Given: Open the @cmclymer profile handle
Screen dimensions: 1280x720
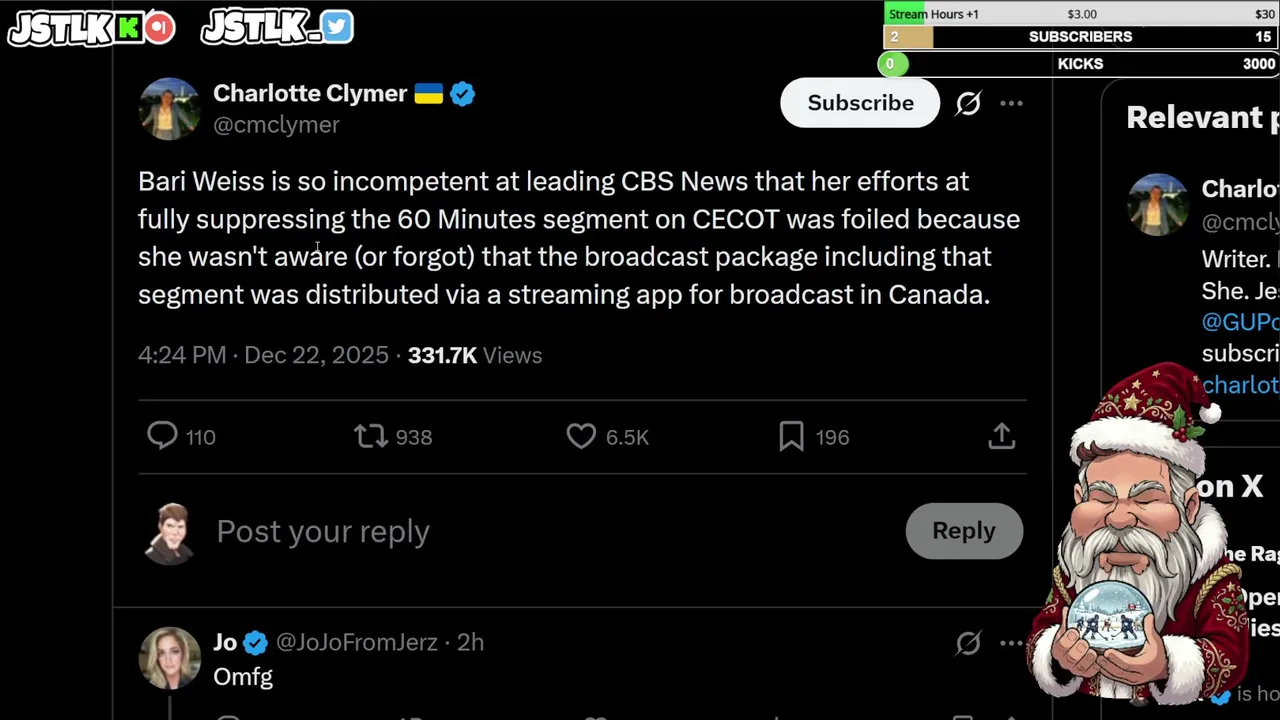Looking at the screenshot, I should pyautogui.click(x=276, y=125).
